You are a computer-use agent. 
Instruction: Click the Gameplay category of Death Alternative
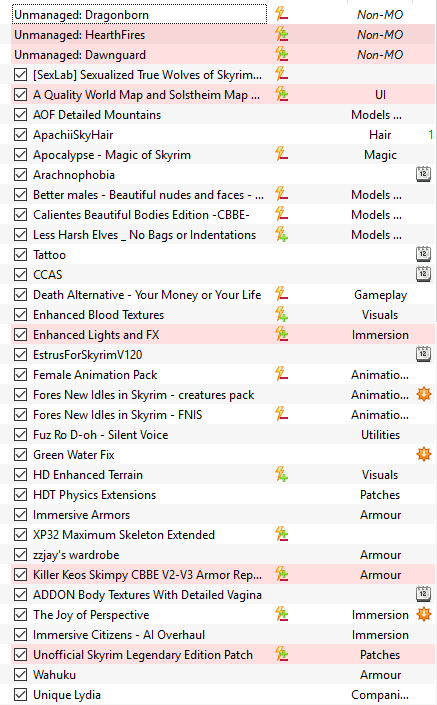(380, 295)
